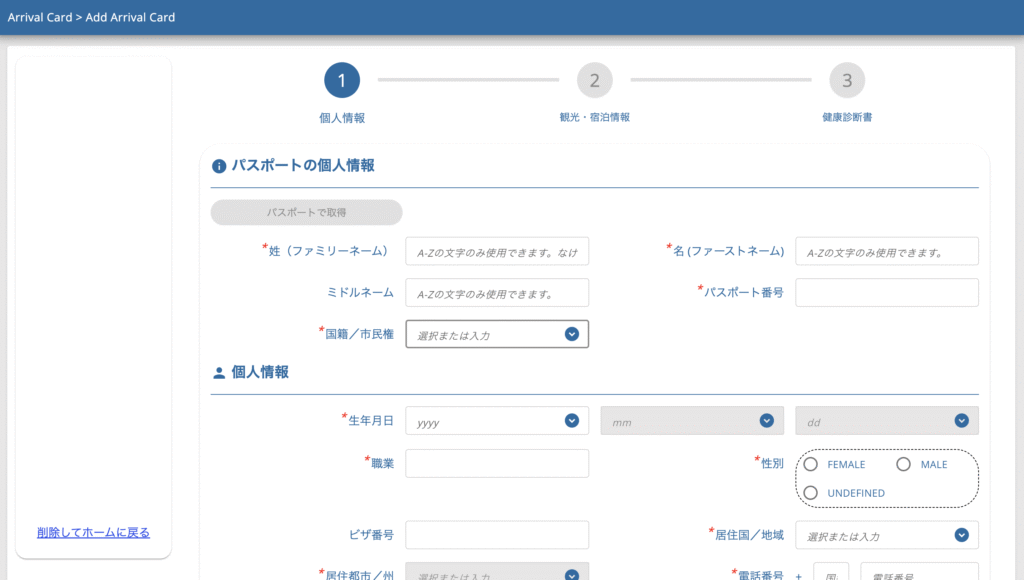The height and width of the screenshot is (580, 1024).
Task: Go to step 3 健康診断書 circle
Action: pos(847,80)
